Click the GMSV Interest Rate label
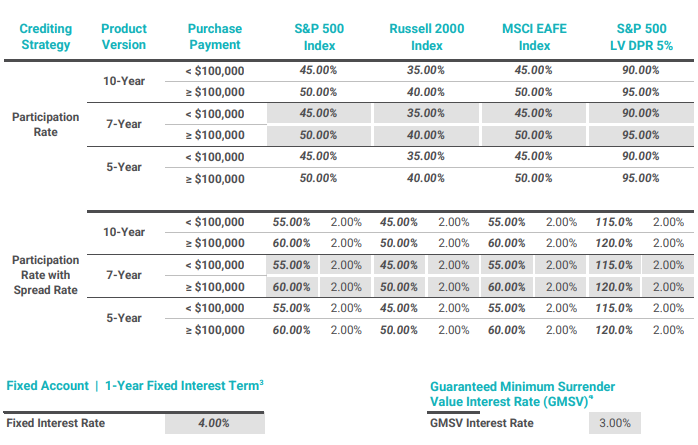Viewport: 698px width, 445px height. click(482, 423)
